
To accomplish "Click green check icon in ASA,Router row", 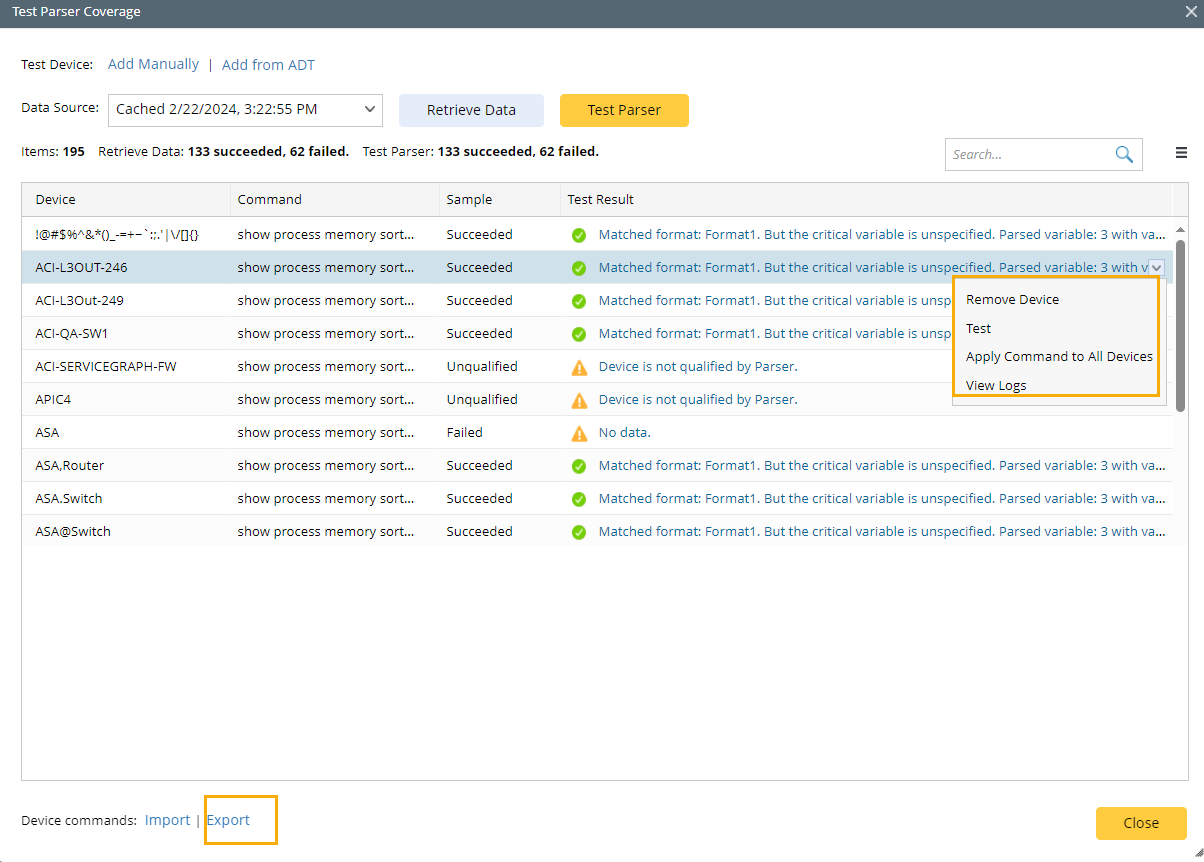I will pyautogui.click(x=579, y=466).
